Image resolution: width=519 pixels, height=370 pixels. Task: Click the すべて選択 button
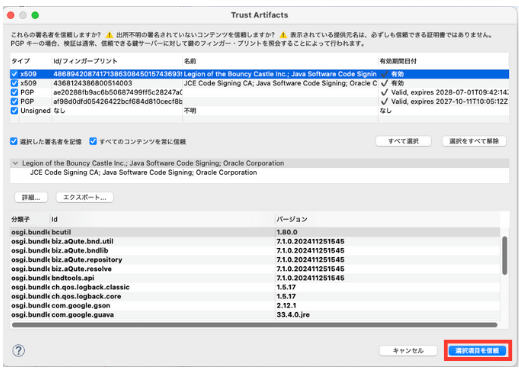pos(403,141)
